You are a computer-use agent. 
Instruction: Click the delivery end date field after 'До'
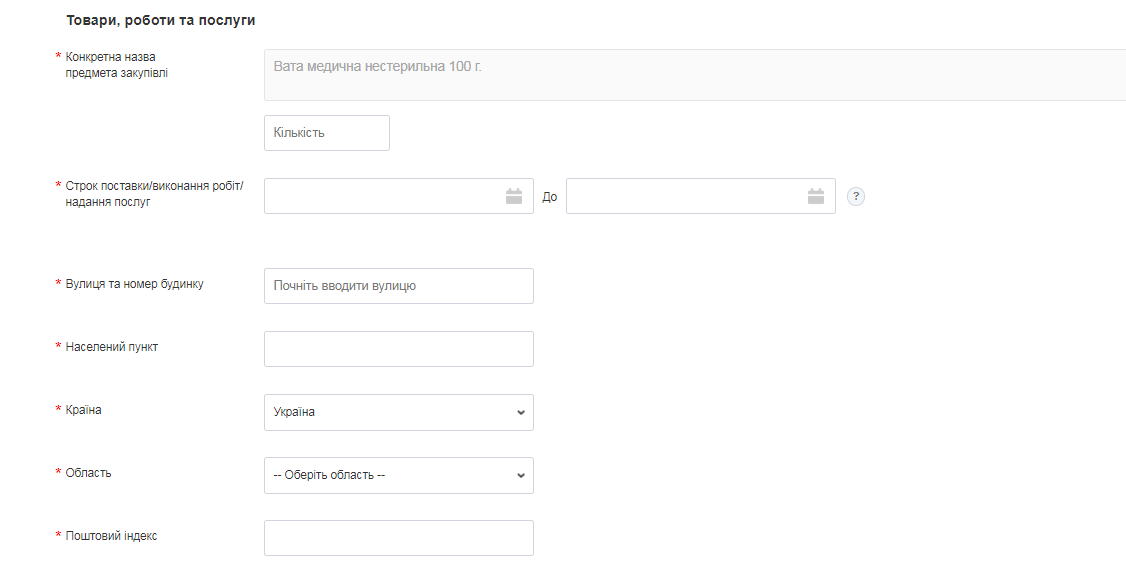click(x=686, y=197)
